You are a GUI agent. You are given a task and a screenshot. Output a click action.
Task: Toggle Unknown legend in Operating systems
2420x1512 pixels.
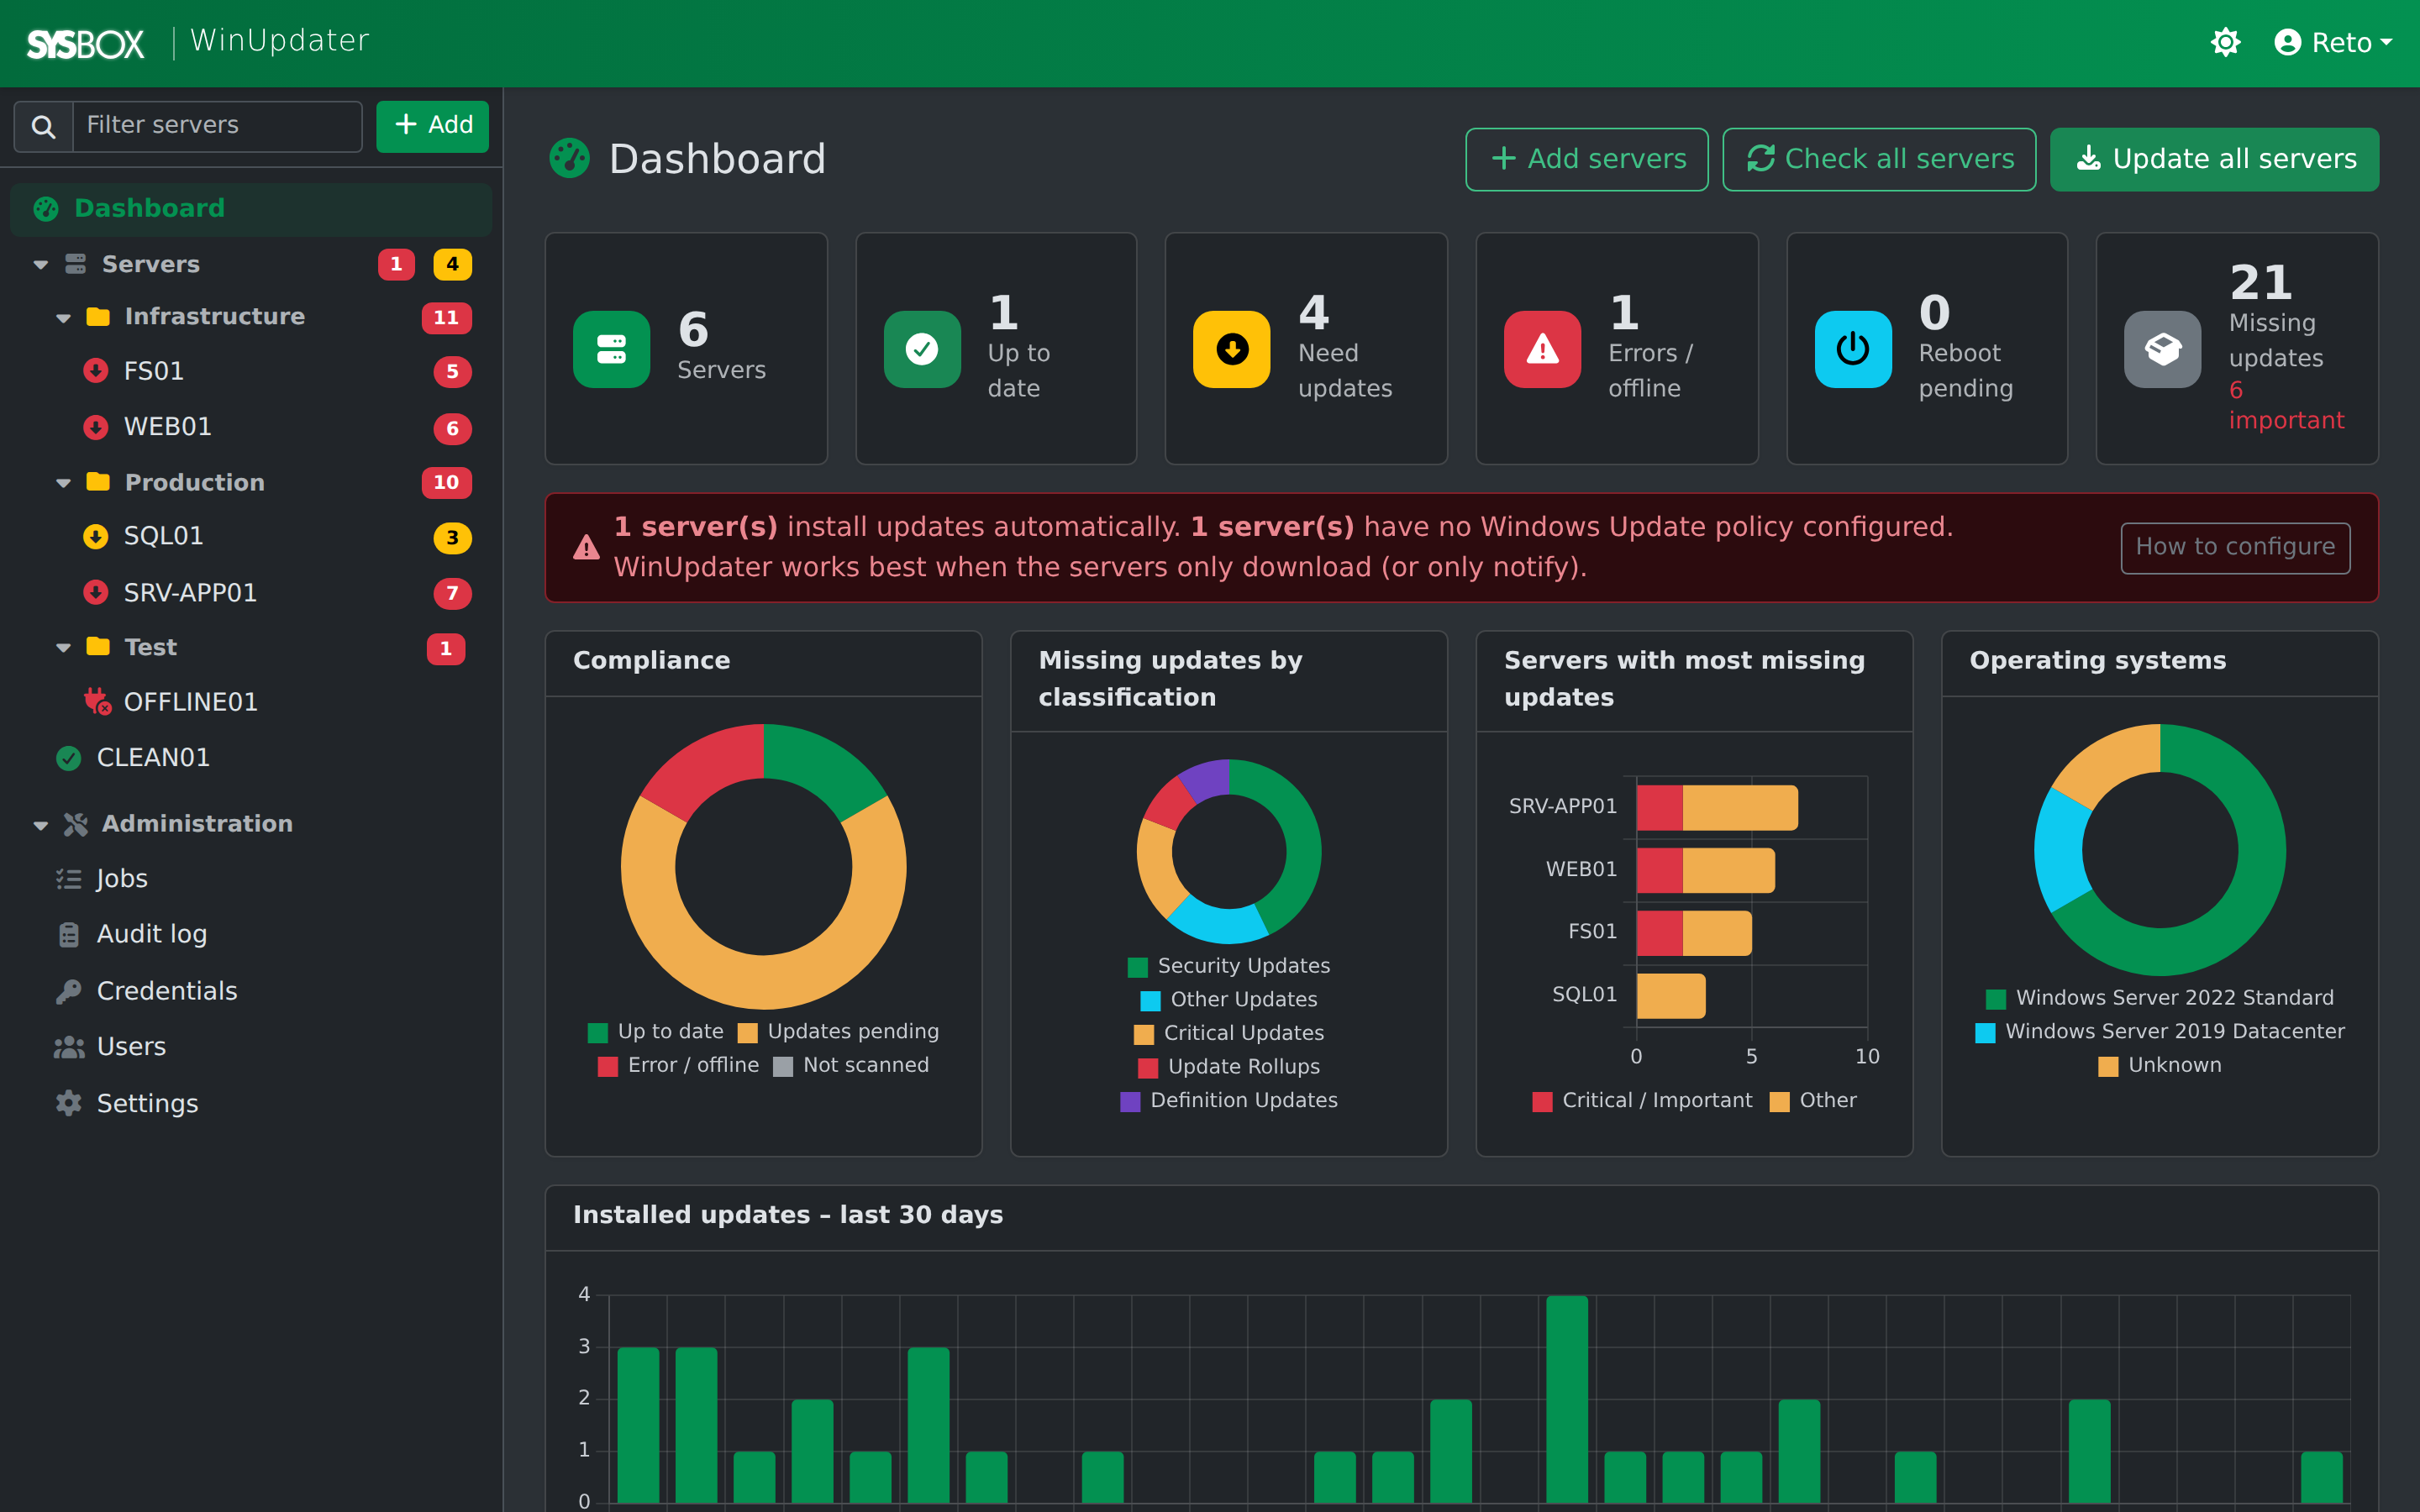coord(2160,1066)
